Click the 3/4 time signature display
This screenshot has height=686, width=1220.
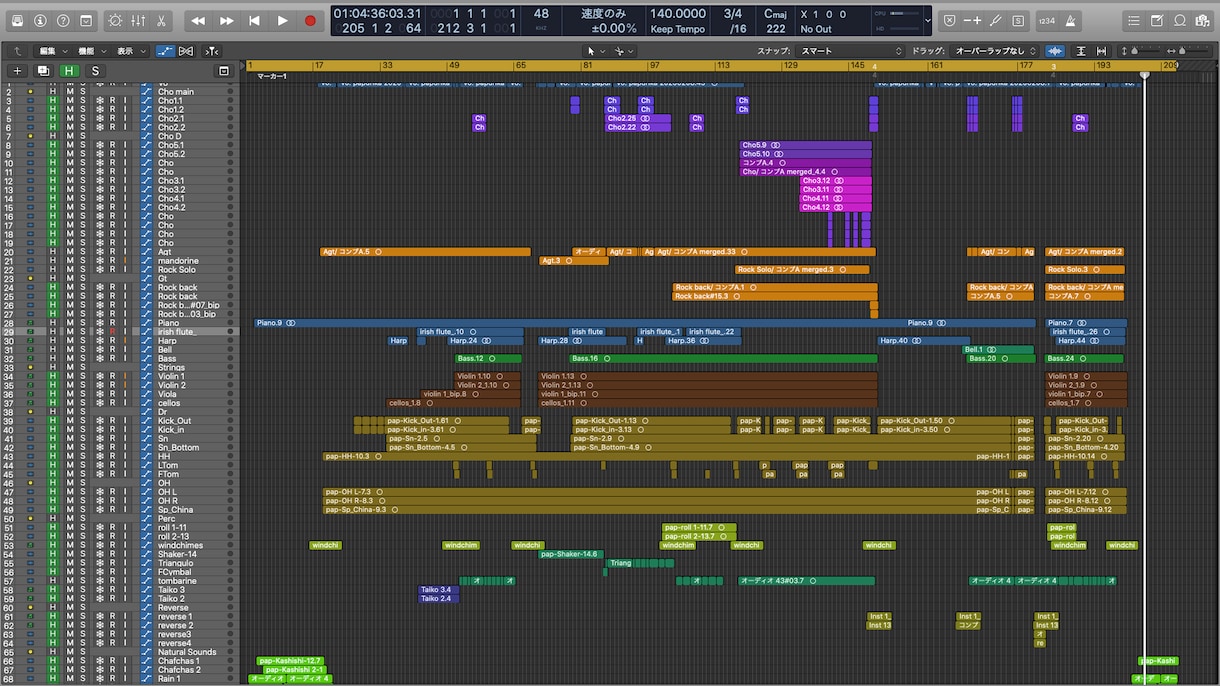(x=733, y=14)
